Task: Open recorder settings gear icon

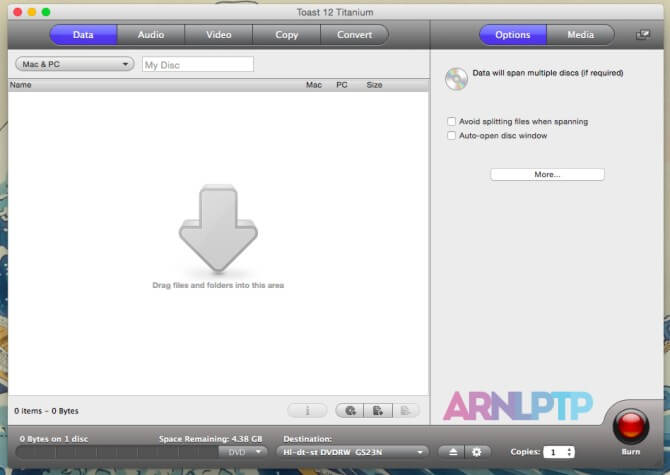Action: (477, 452)
